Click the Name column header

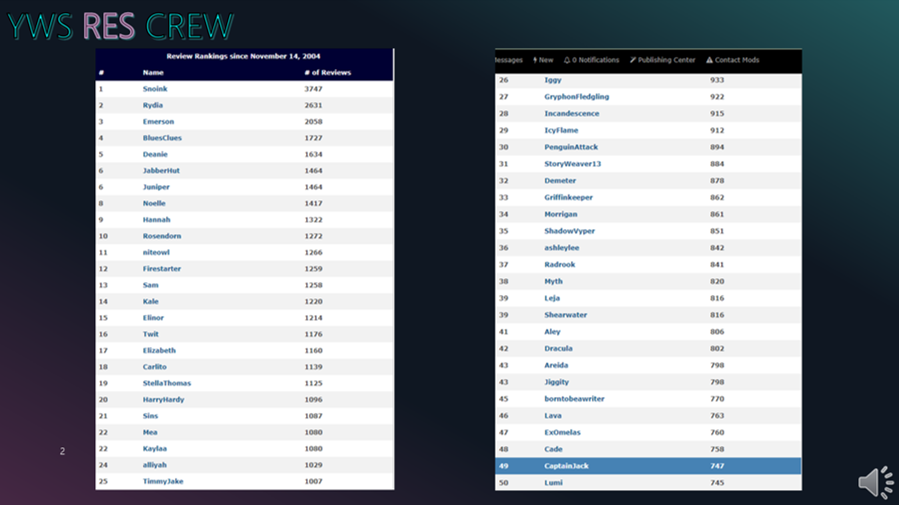tap(153, 72)
